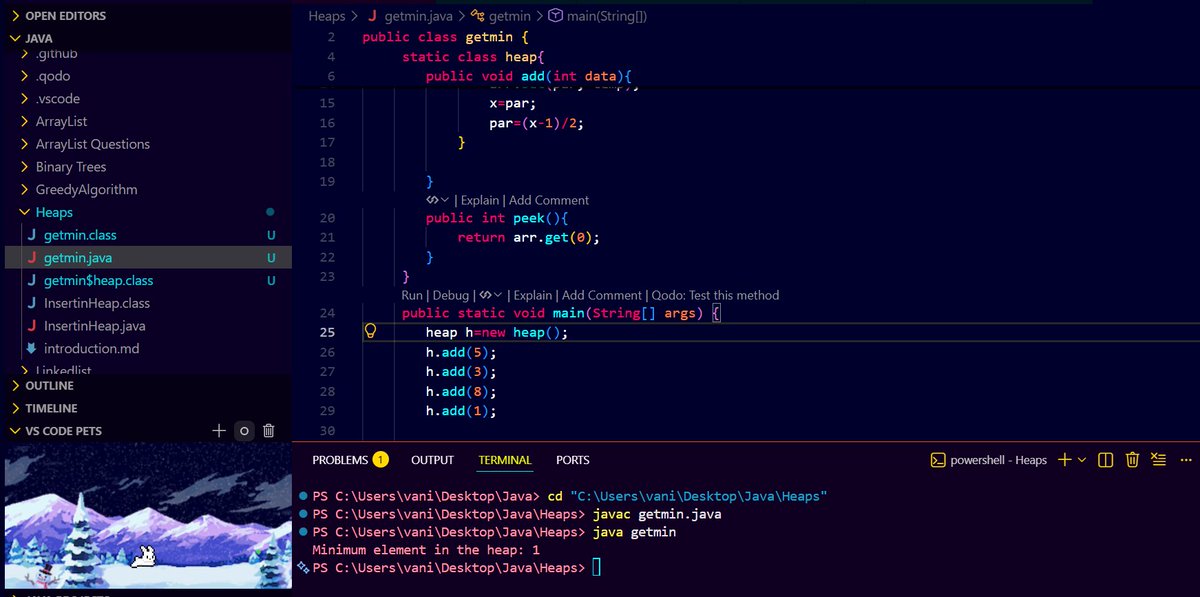Image resolution: width=1200 pixels, height=597 pixels.
Task: Split the terminal panel
Action: click(1106, 460)
